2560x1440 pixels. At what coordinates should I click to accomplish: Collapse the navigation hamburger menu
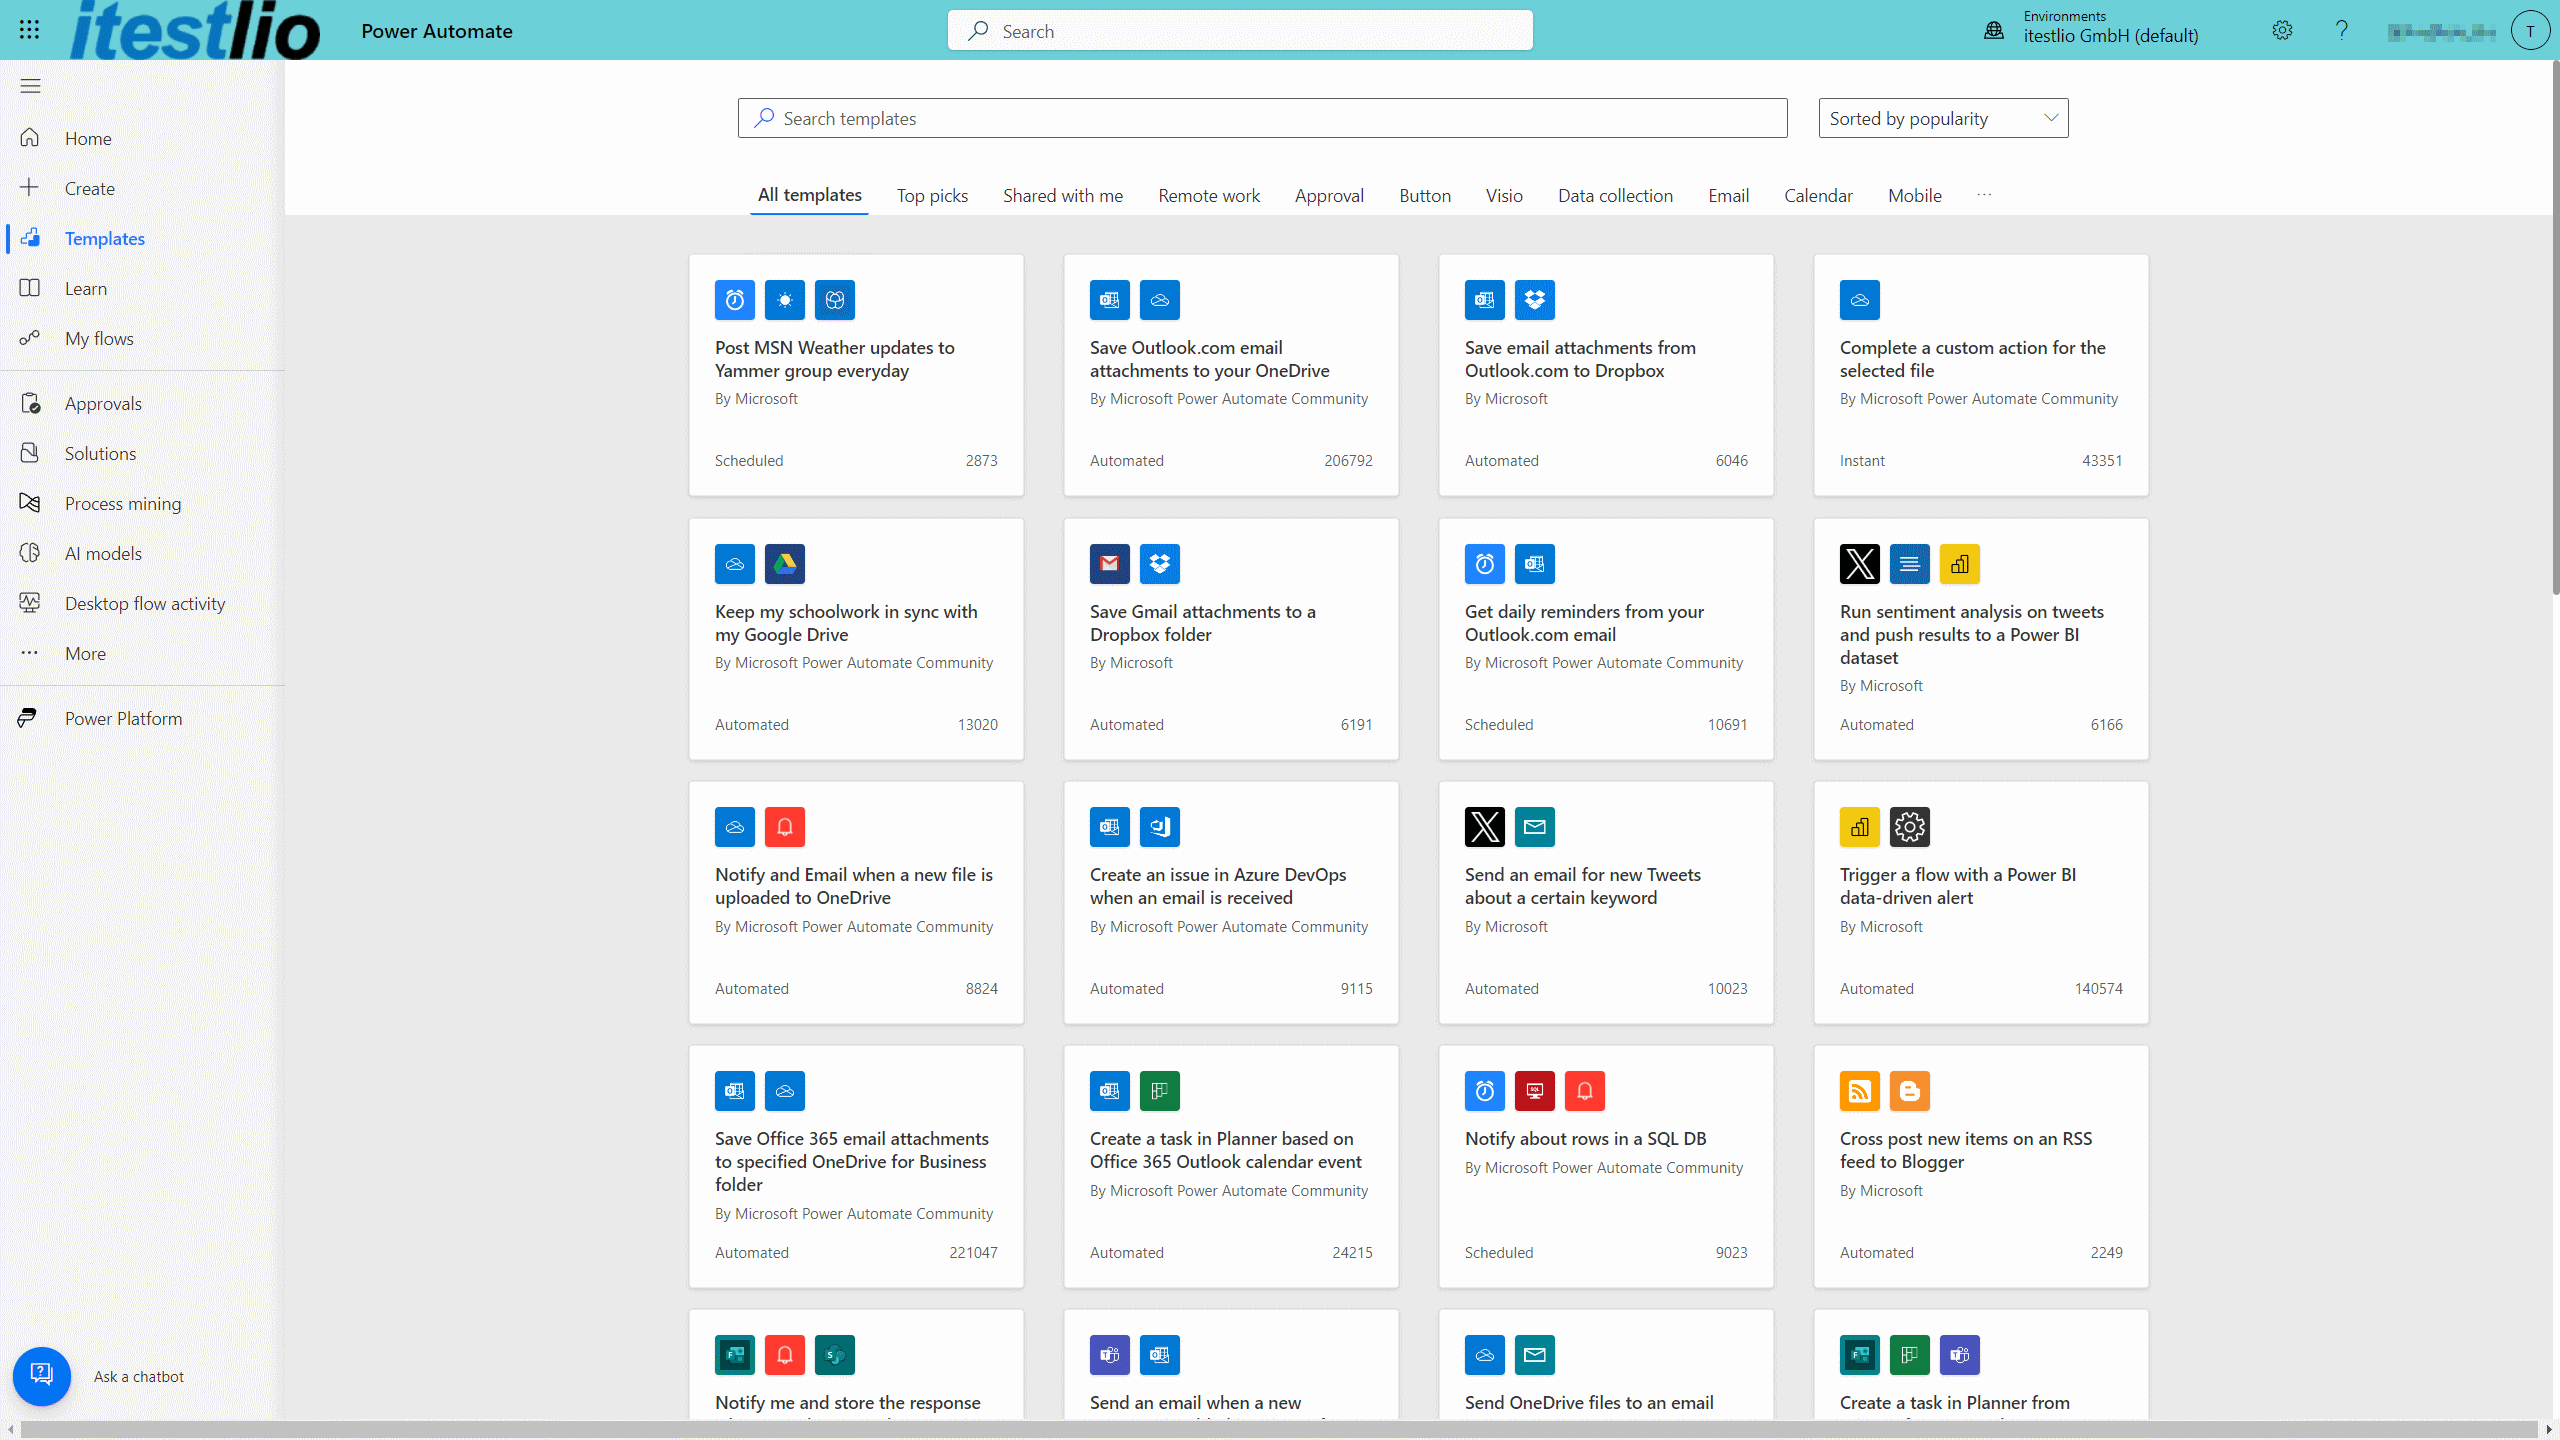[30, 86]
